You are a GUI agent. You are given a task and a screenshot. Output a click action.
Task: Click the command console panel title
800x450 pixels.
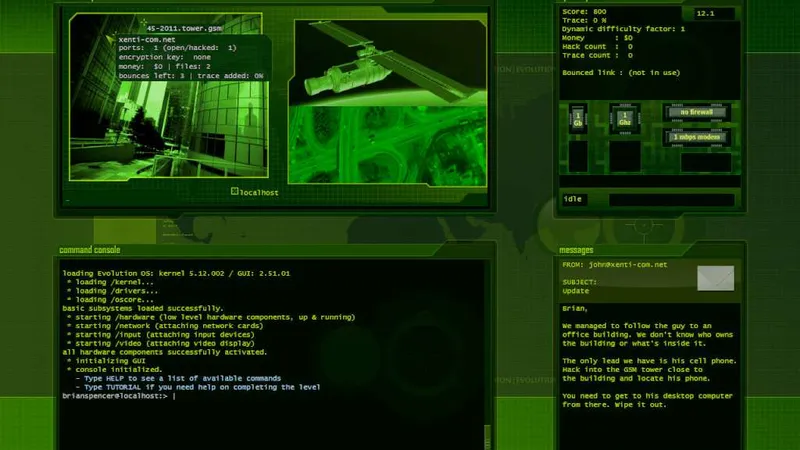90,250
